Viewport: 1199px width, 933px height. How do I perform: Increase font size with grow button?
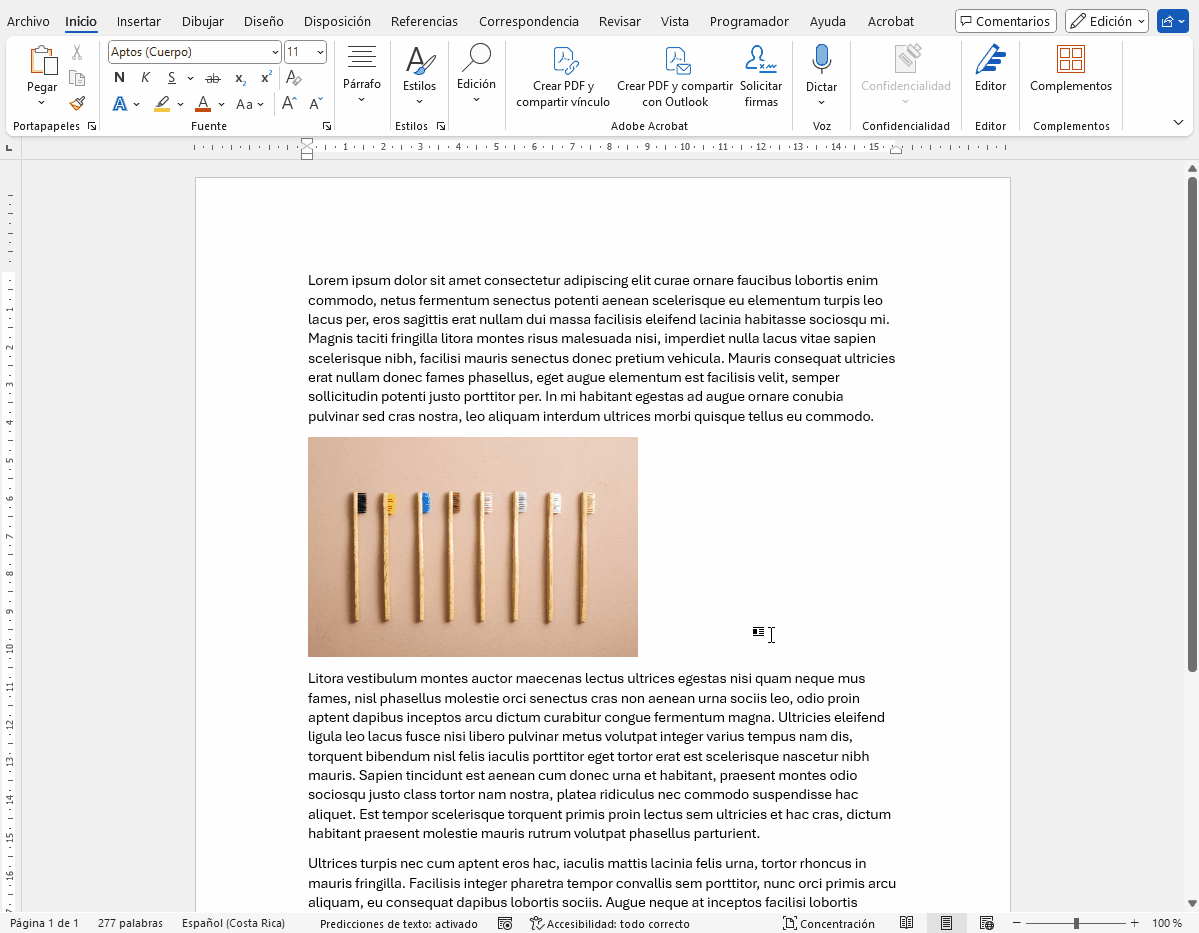[x=289, y=104]
